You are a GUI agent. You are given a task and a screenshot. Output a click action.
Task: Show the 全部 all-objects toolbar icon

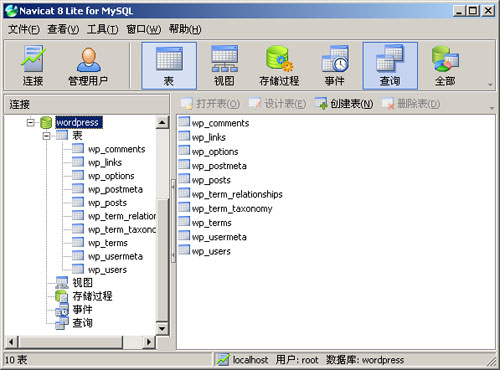click(445, 66)
